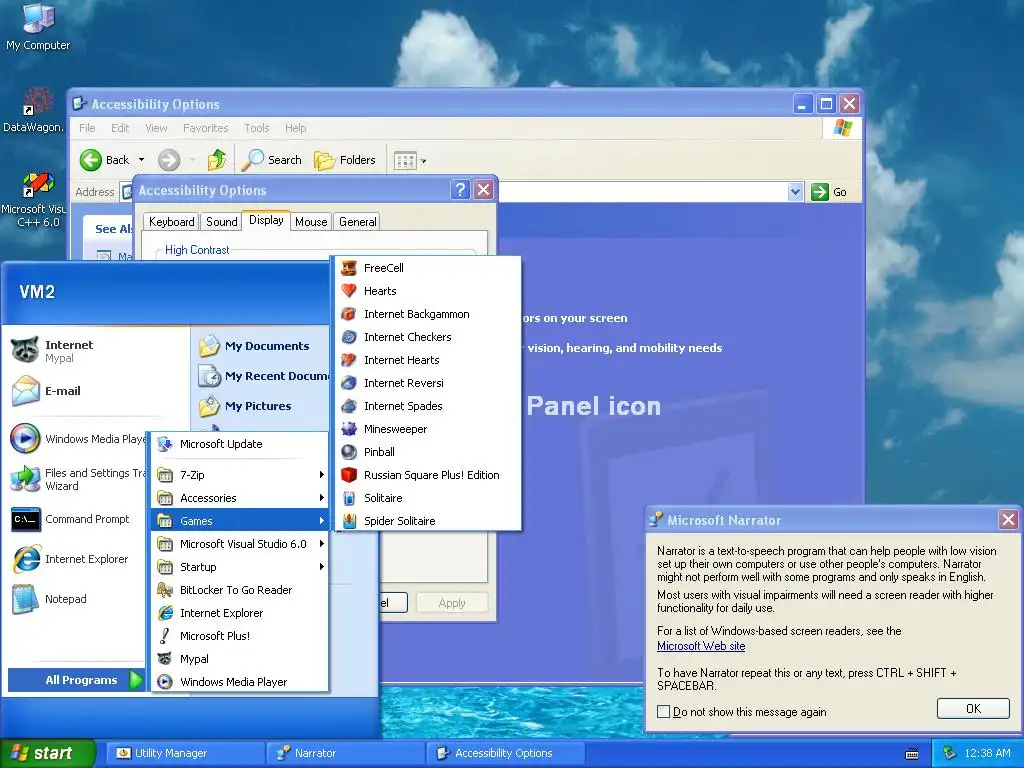Check Do not show this message again

click(664, 712)
